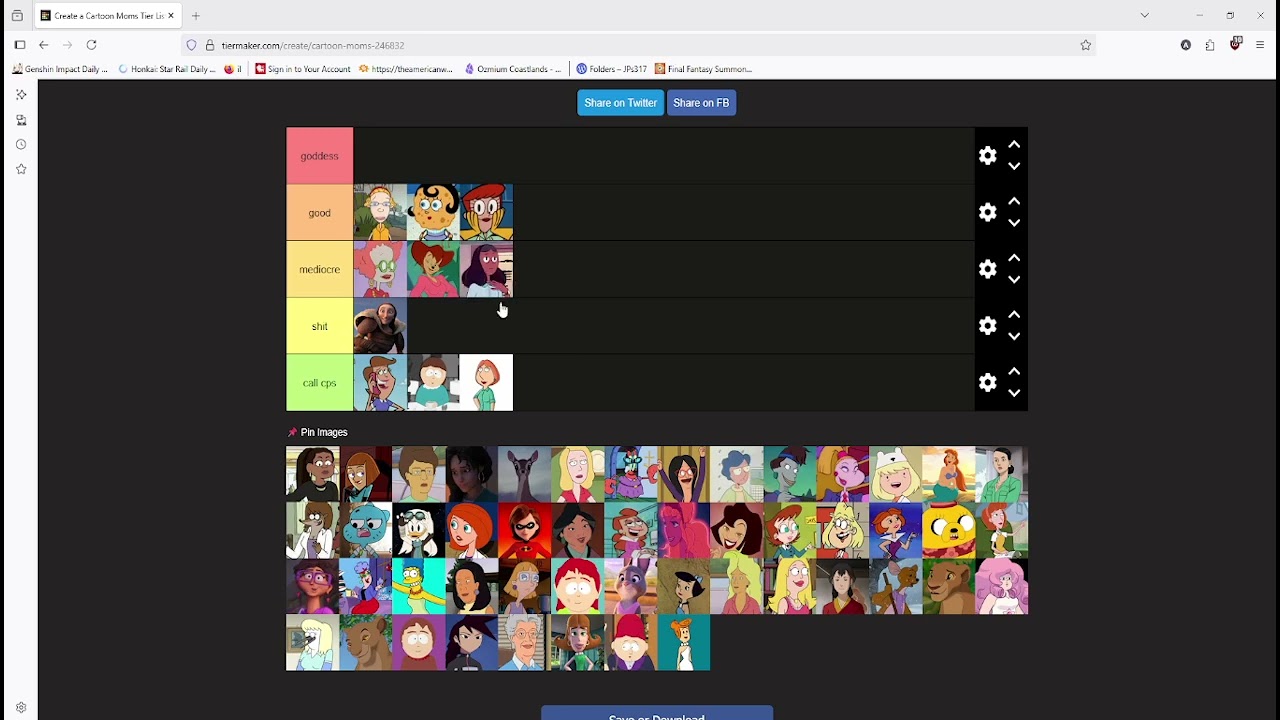Open Sign in to Your Account bookmark

pyautogui.click(x=303, y=69)
